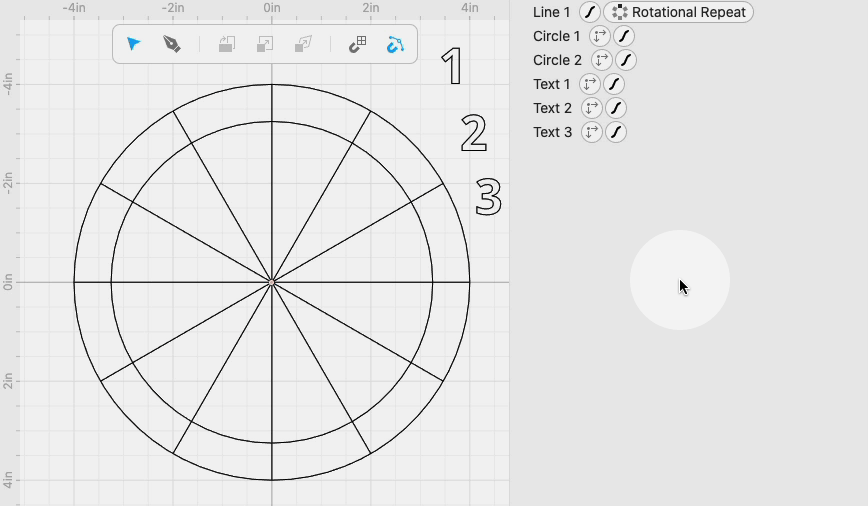Select the Line 1 item in the list
Screen dimensions: 868x506
click(x=551, y=12)
